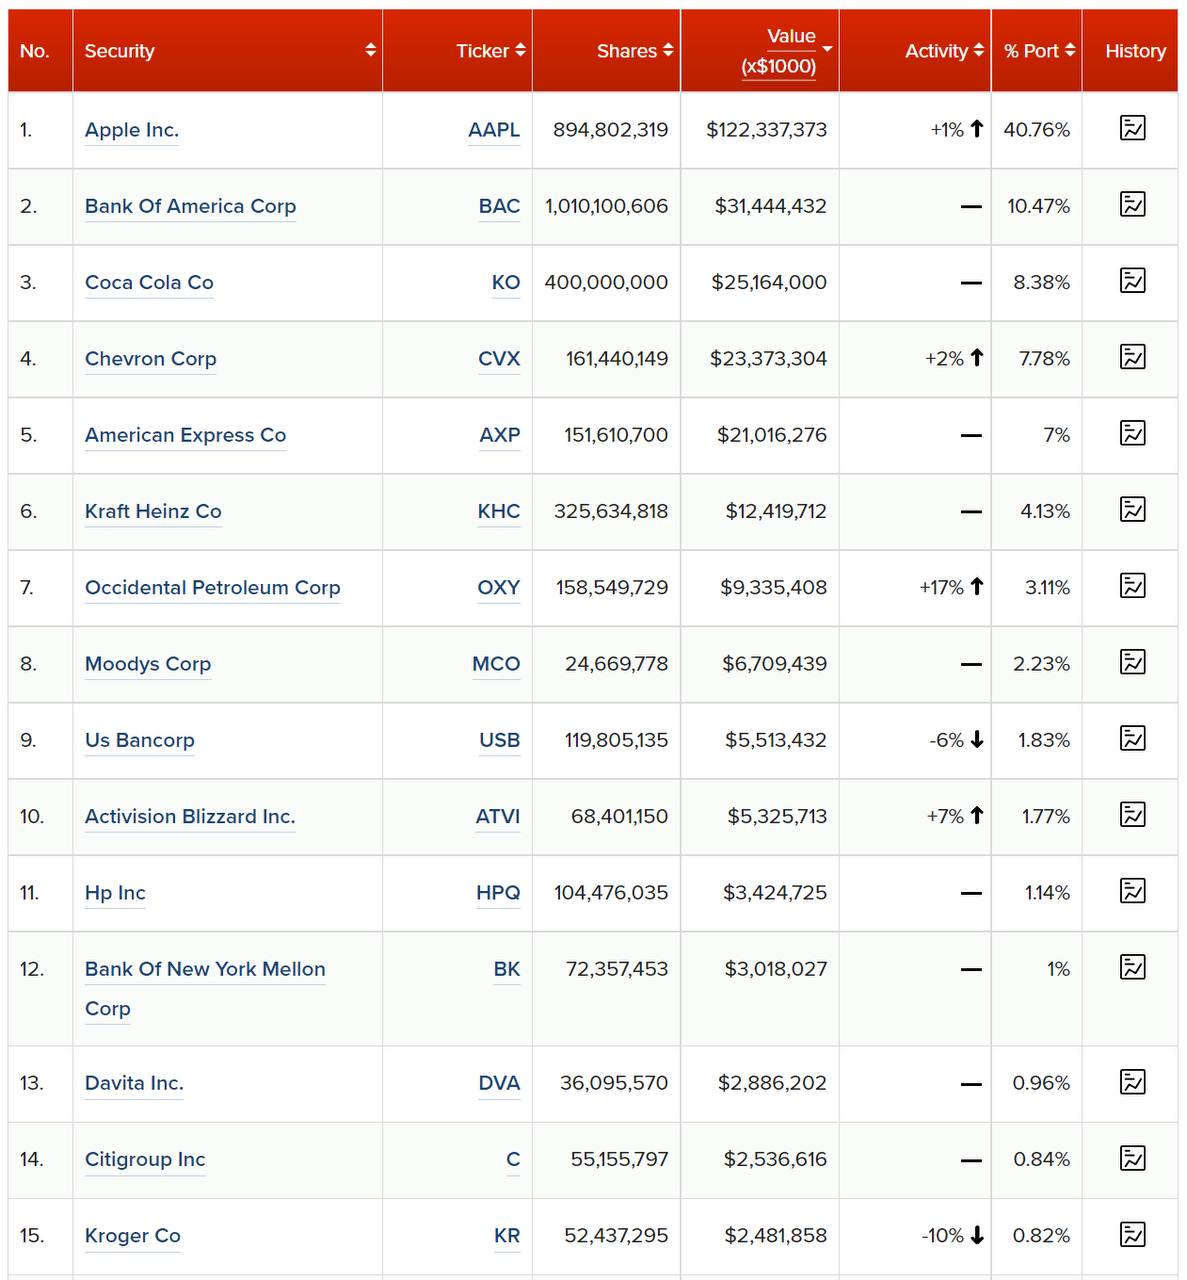This screenshot has width=1187, height=1280.
Task: Open history chart for Hp Inc
Action: [1132, 891]
